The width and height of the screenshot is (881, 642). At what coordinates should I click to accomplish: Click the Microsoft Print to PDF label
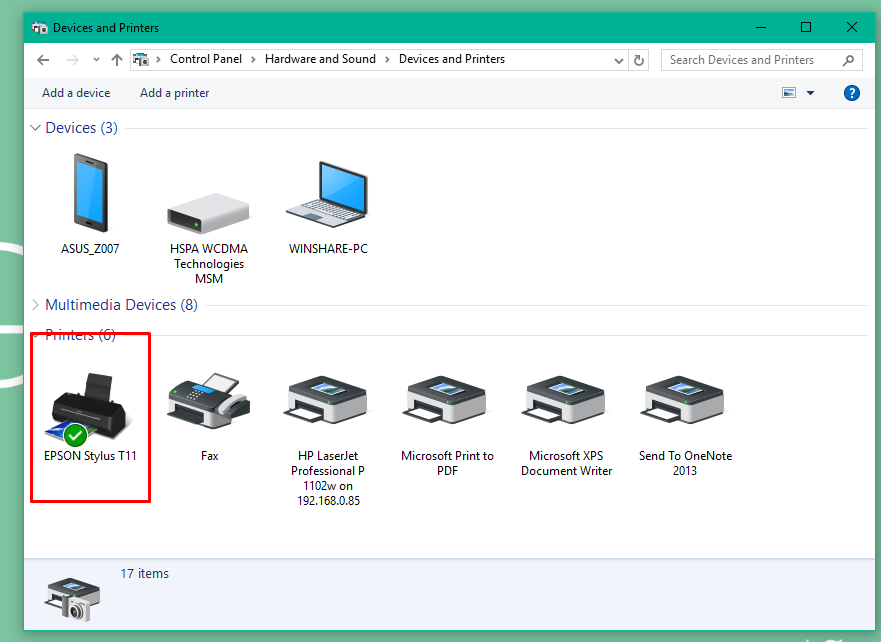coord(447,463)
